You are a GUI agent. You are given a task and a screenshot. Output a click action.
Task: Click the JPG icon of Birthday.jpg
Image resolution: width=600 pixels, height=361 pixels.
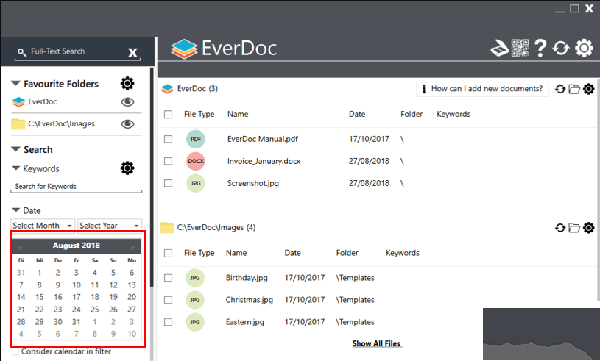pyautogui.click(x=195, y=278)
